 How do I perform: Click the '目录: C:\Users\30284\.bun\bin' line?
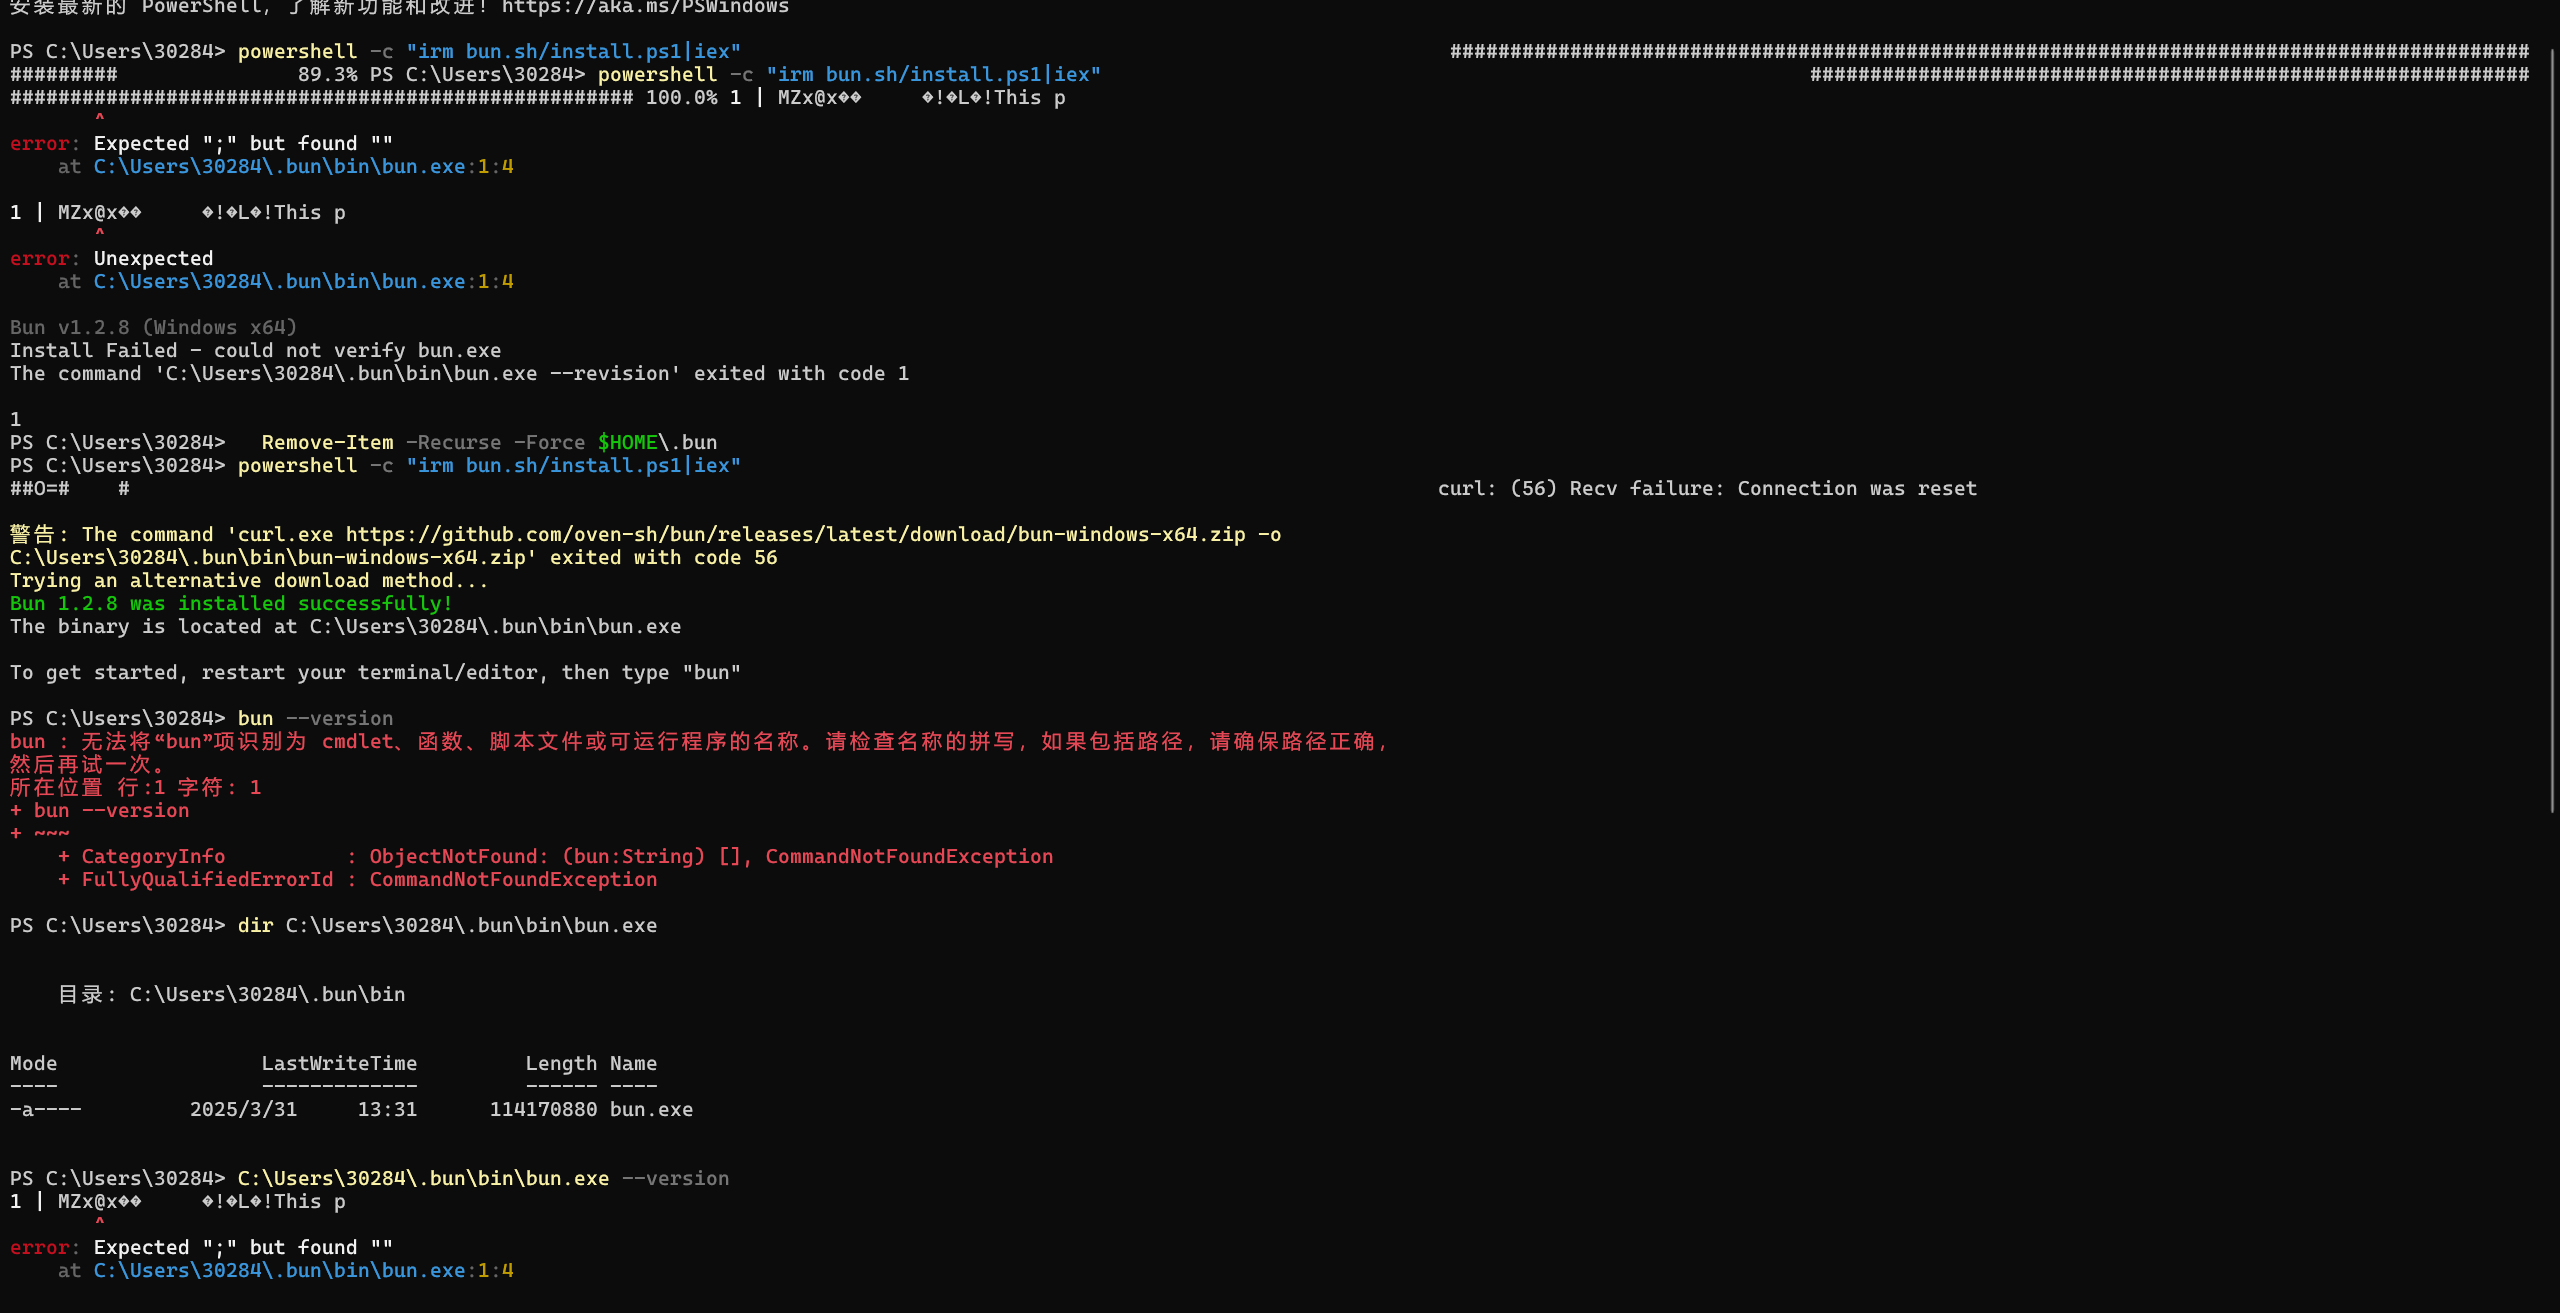(x=231, y=995)
